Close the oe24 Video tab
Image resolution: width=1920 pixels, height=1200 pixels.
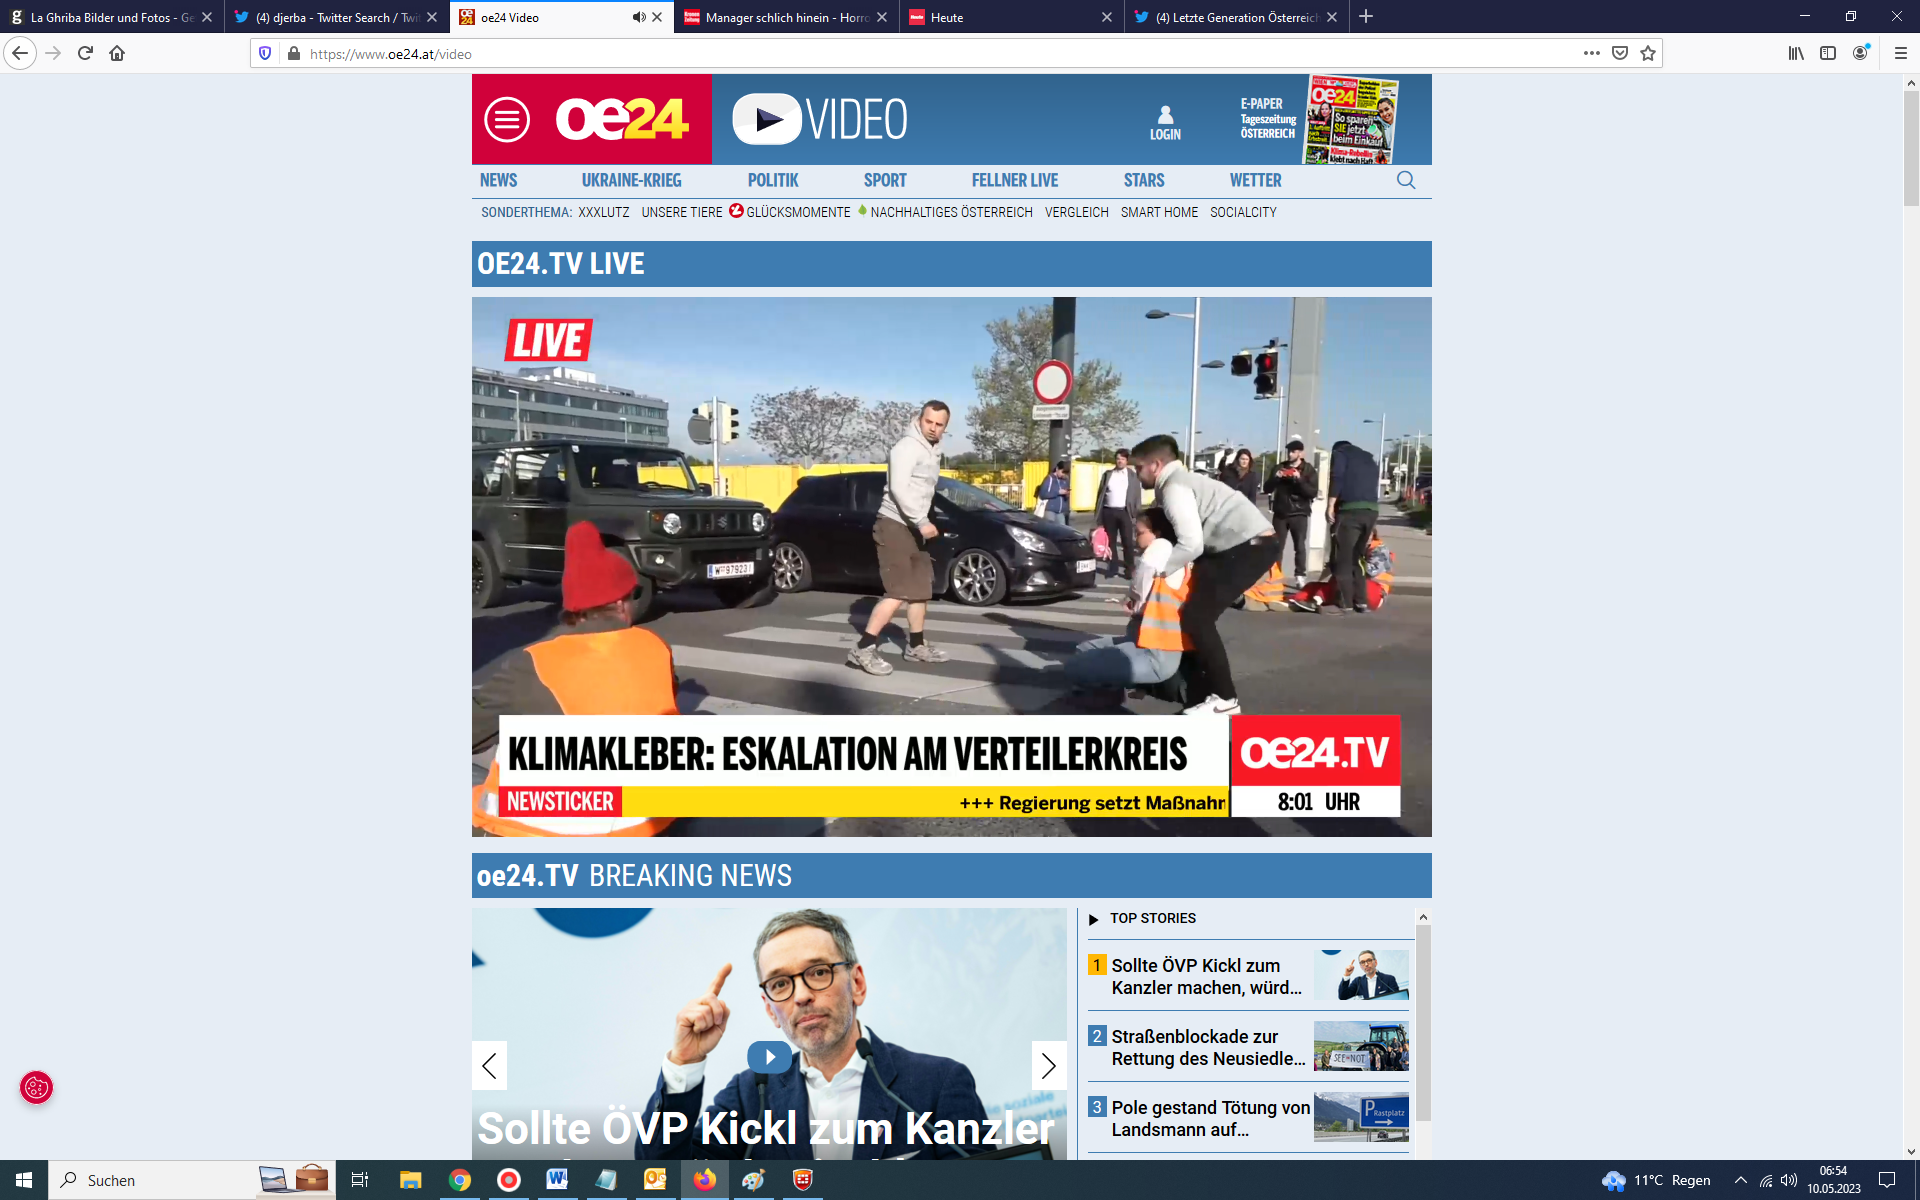pos(657,17)
